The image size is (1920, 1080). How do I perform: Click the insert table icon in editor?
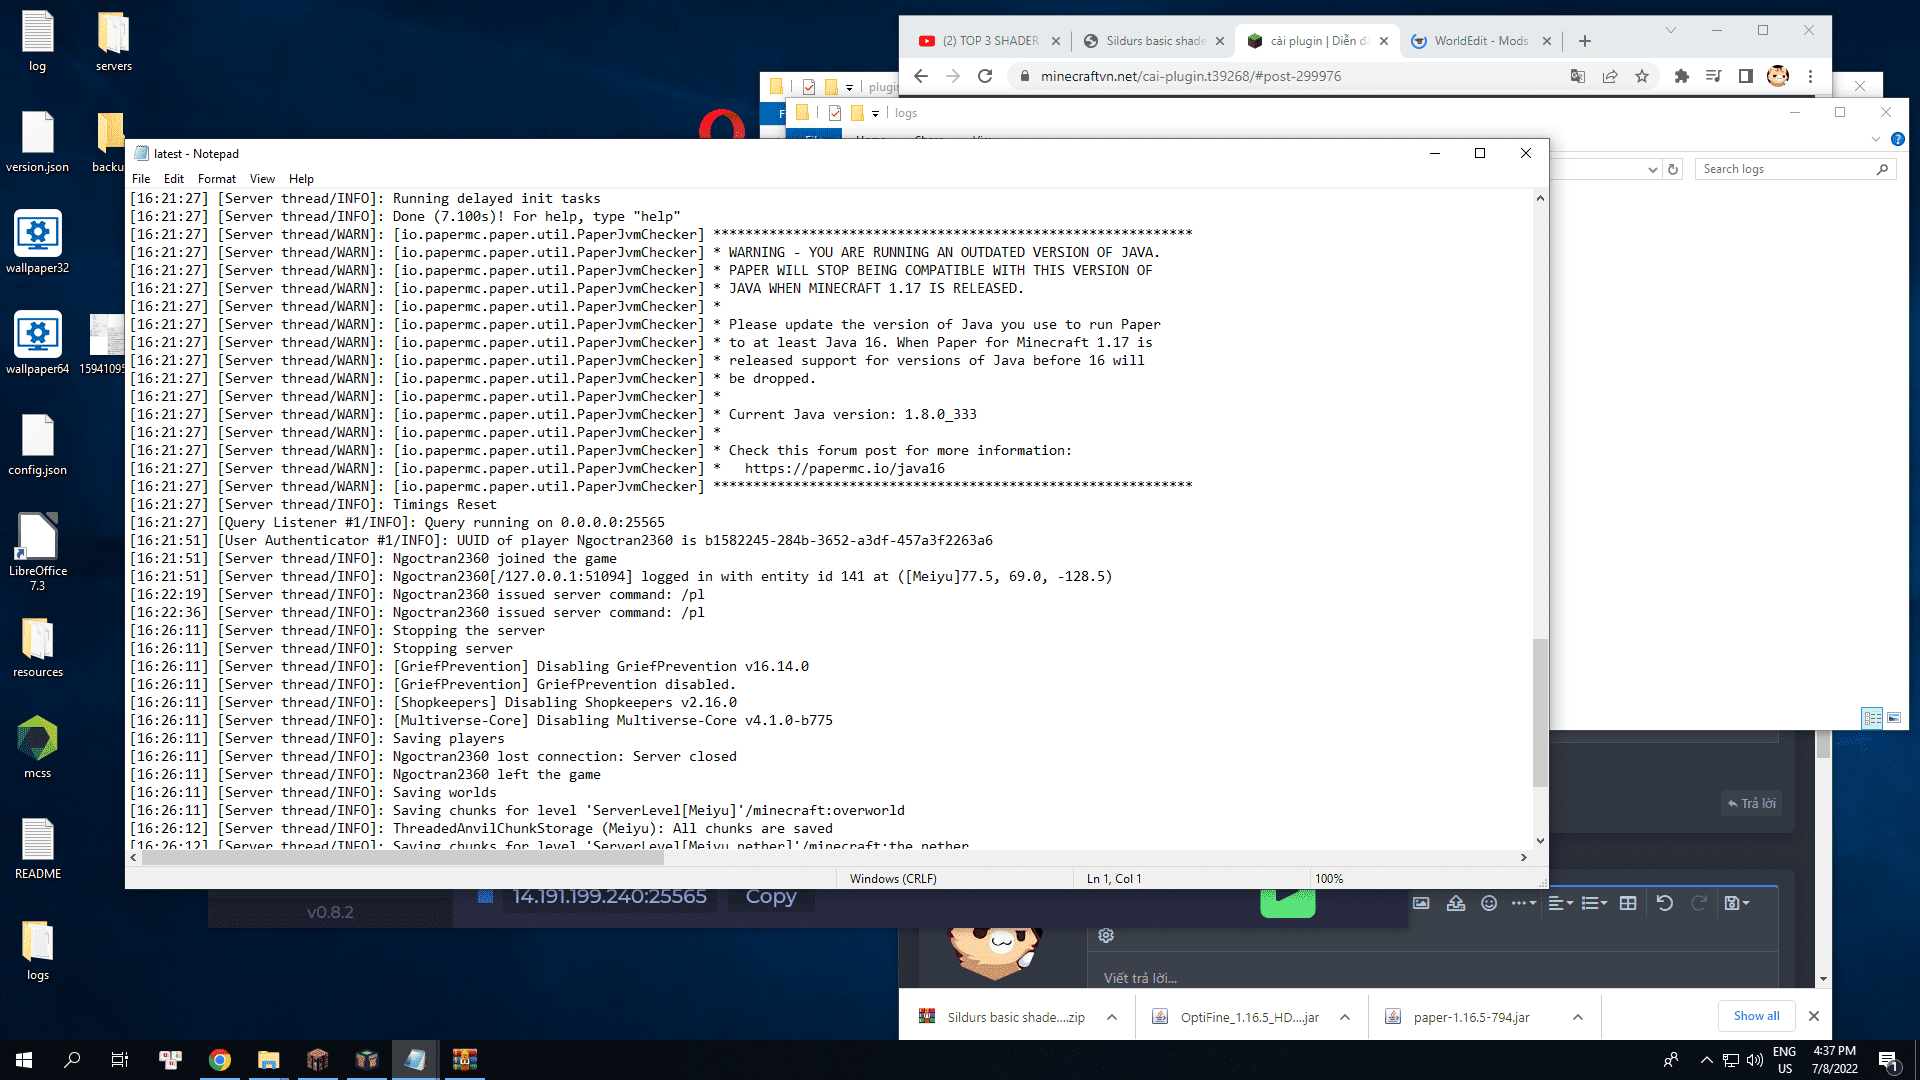tap(1628, 903)
